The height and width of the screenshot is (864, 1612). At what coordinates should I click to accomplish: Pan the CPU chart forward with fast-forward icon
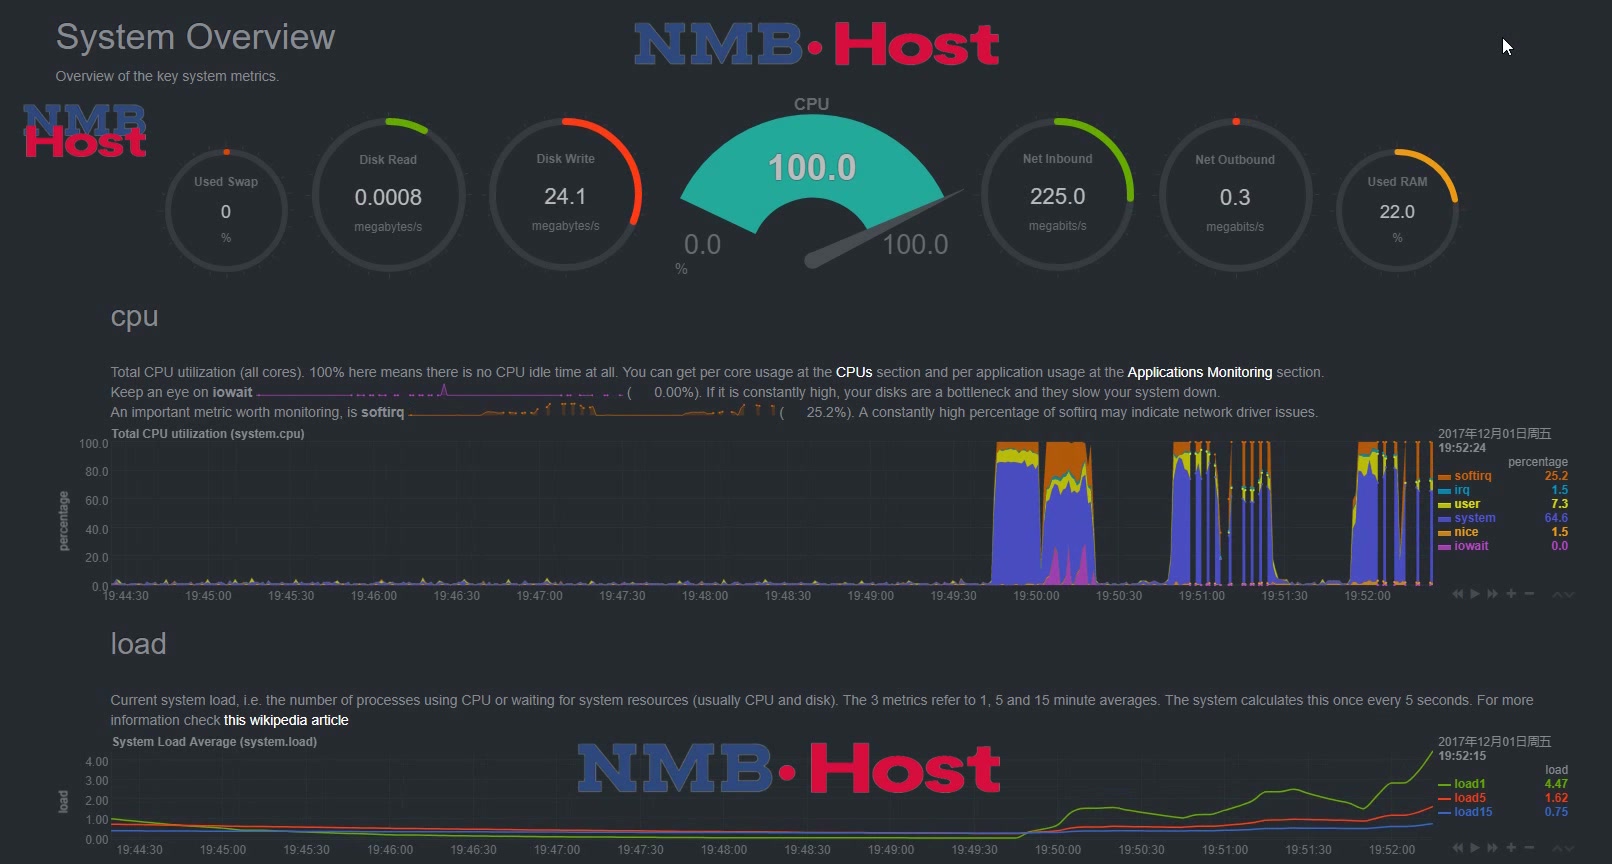[x=1493, y=594]
